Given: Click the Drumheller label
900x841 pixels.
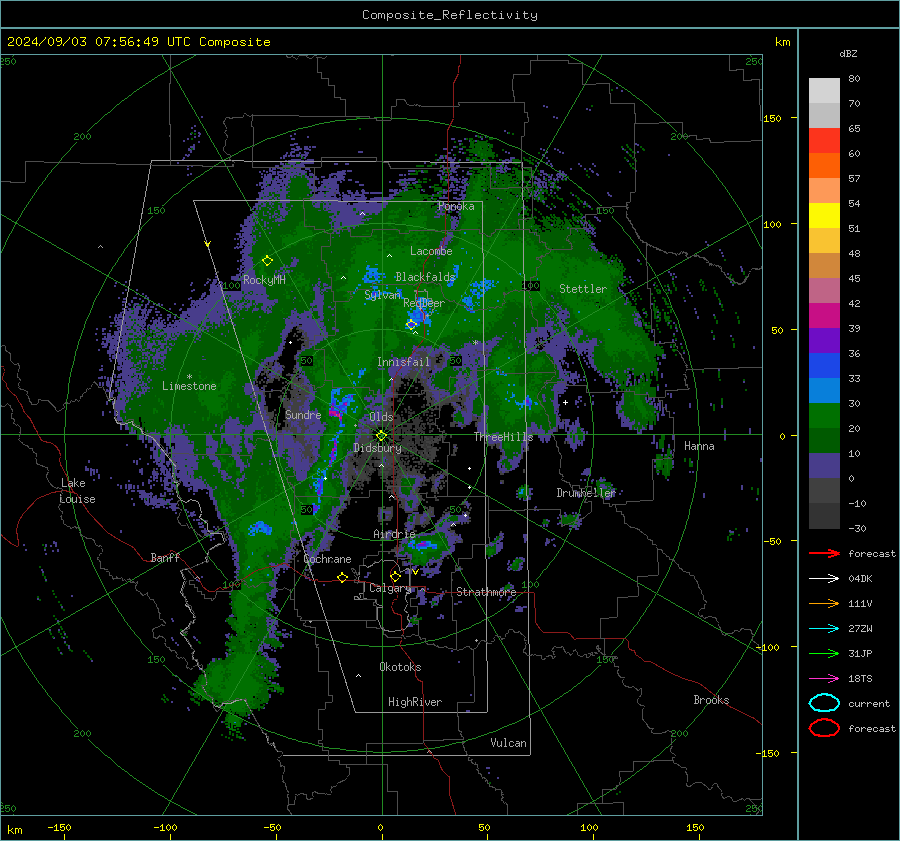Looking at the screenshot, I should point(586,493).
